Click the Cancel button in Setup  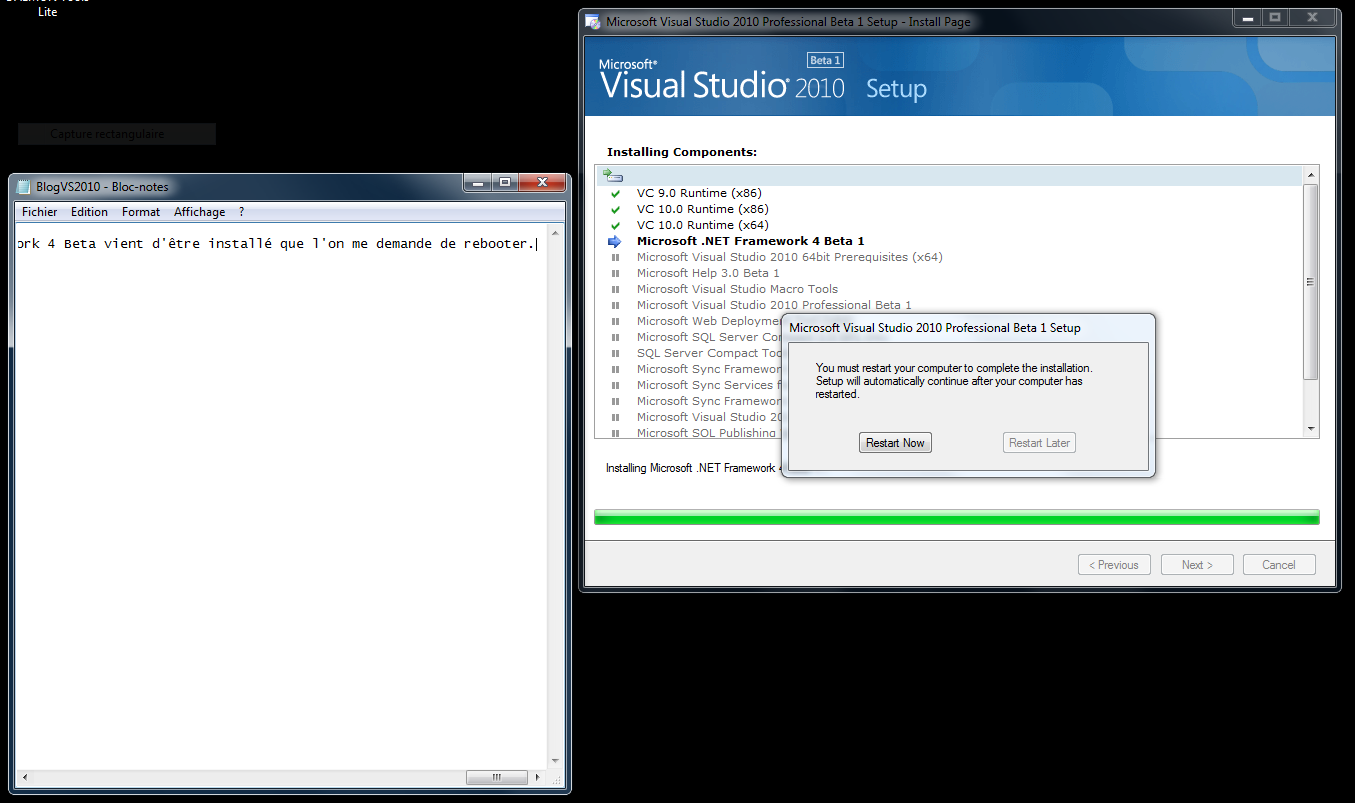(1279, 565)
